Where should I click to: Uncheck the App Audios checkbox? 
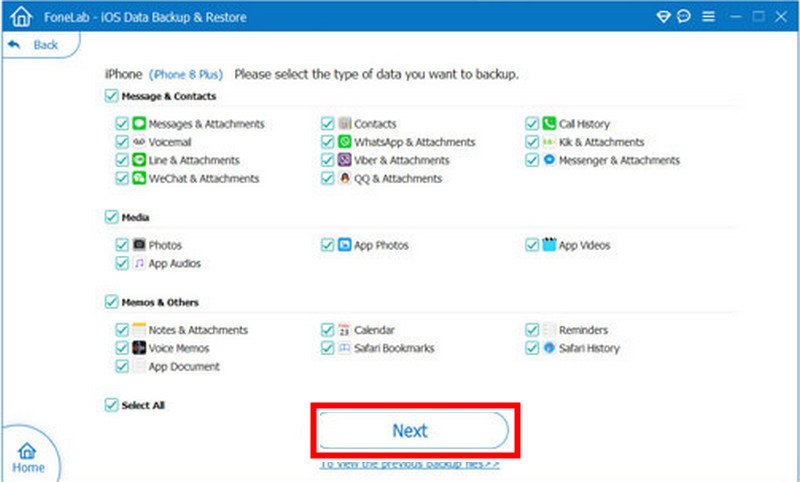tap(122, 263)
